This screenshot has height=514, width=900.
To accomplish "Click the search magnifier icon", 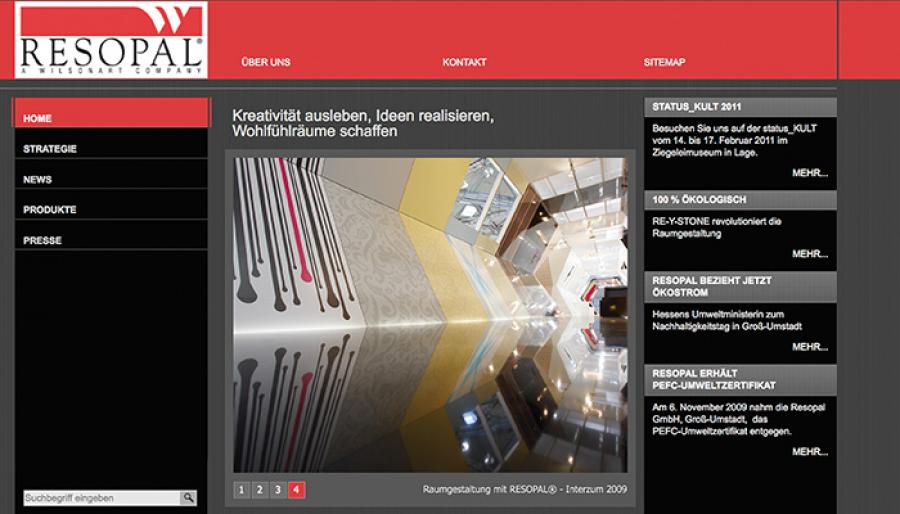I will 188,498.
